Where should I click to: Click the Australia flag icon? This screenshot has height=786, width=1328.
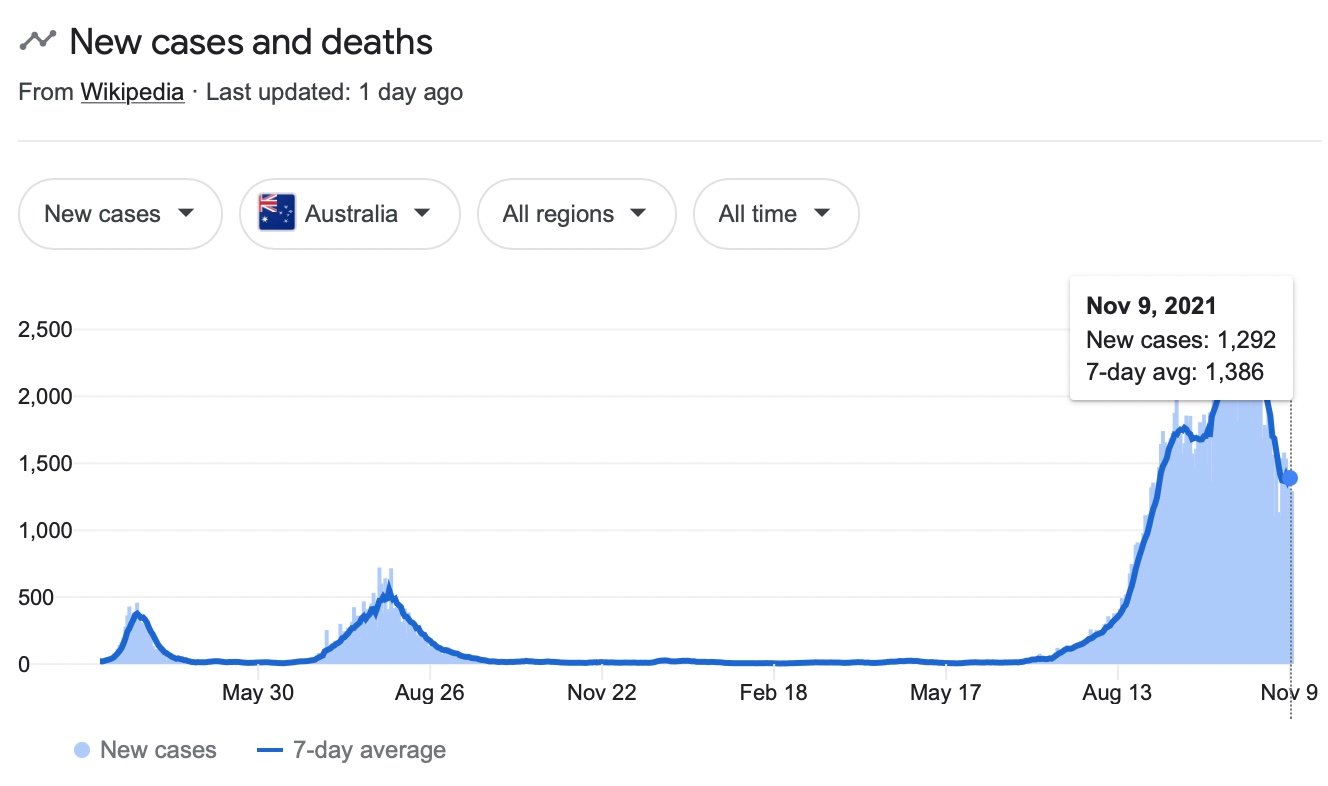[277, 213]
